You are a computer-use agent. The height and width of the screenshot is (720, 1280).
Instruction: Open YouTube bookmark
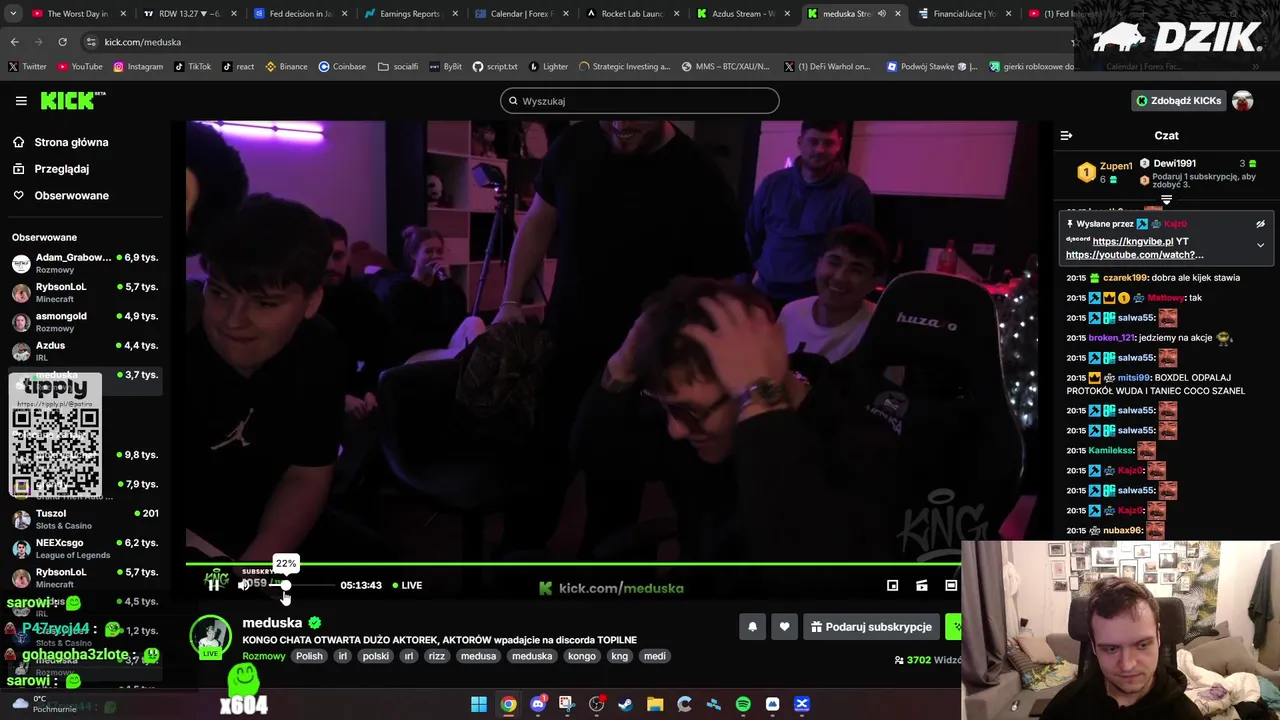[80, 67]
